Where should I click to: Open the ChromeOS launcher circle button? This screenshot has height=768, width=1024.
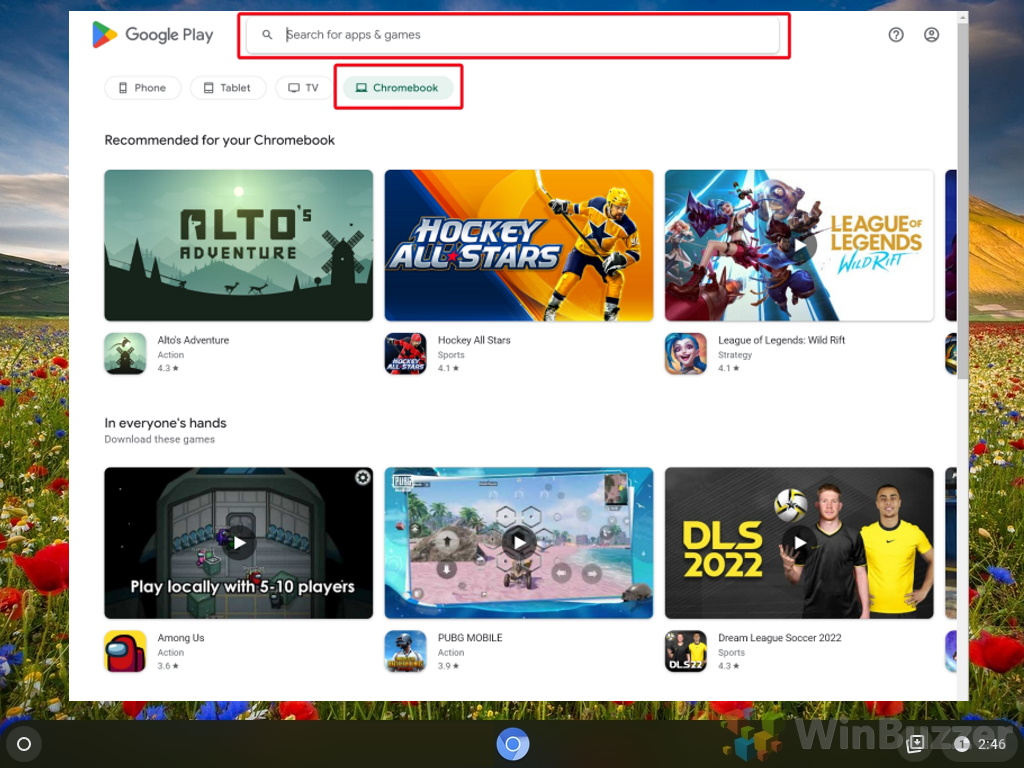24,744
